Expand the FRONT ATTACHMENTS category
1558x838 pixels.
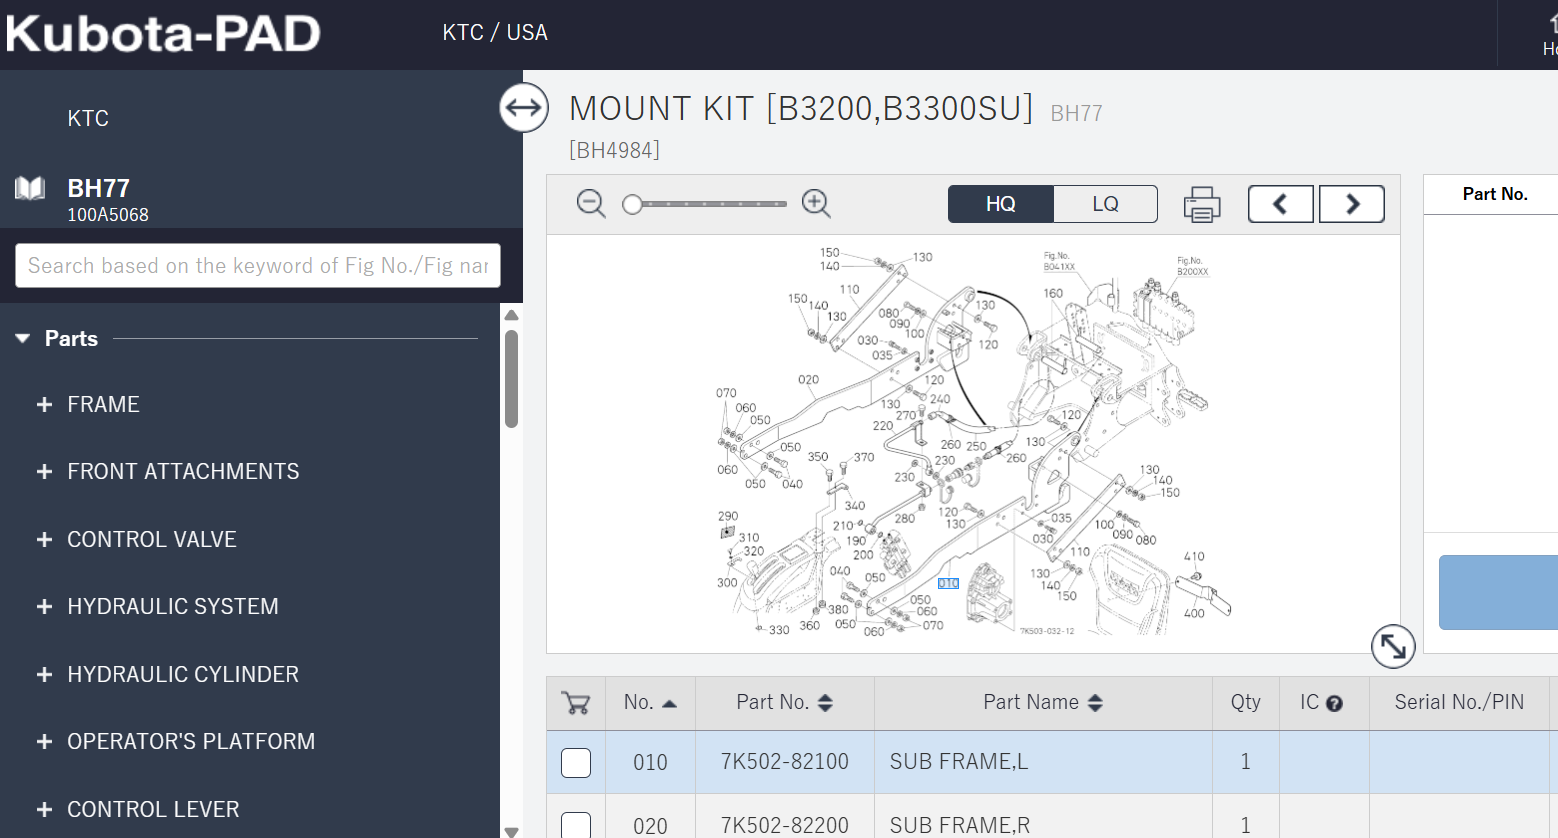pyautogui.click(x=44, y=472)
